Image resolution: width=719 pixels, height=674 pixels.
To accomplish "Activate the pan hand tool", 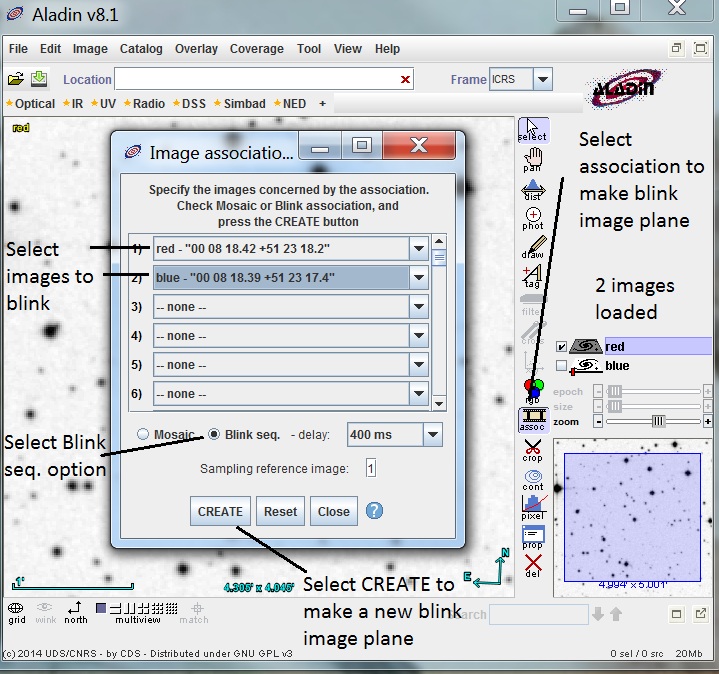I will [533, 160].
